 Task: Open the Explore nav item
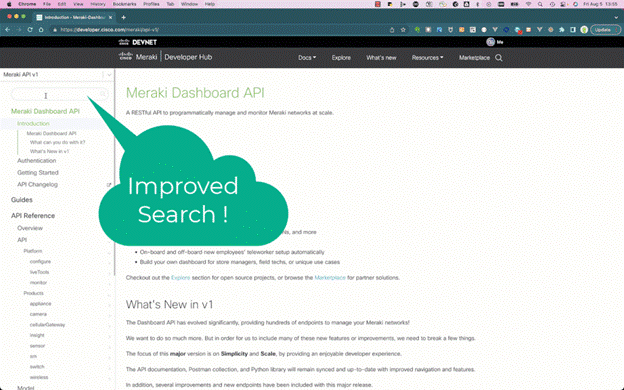tap(341, 58)
